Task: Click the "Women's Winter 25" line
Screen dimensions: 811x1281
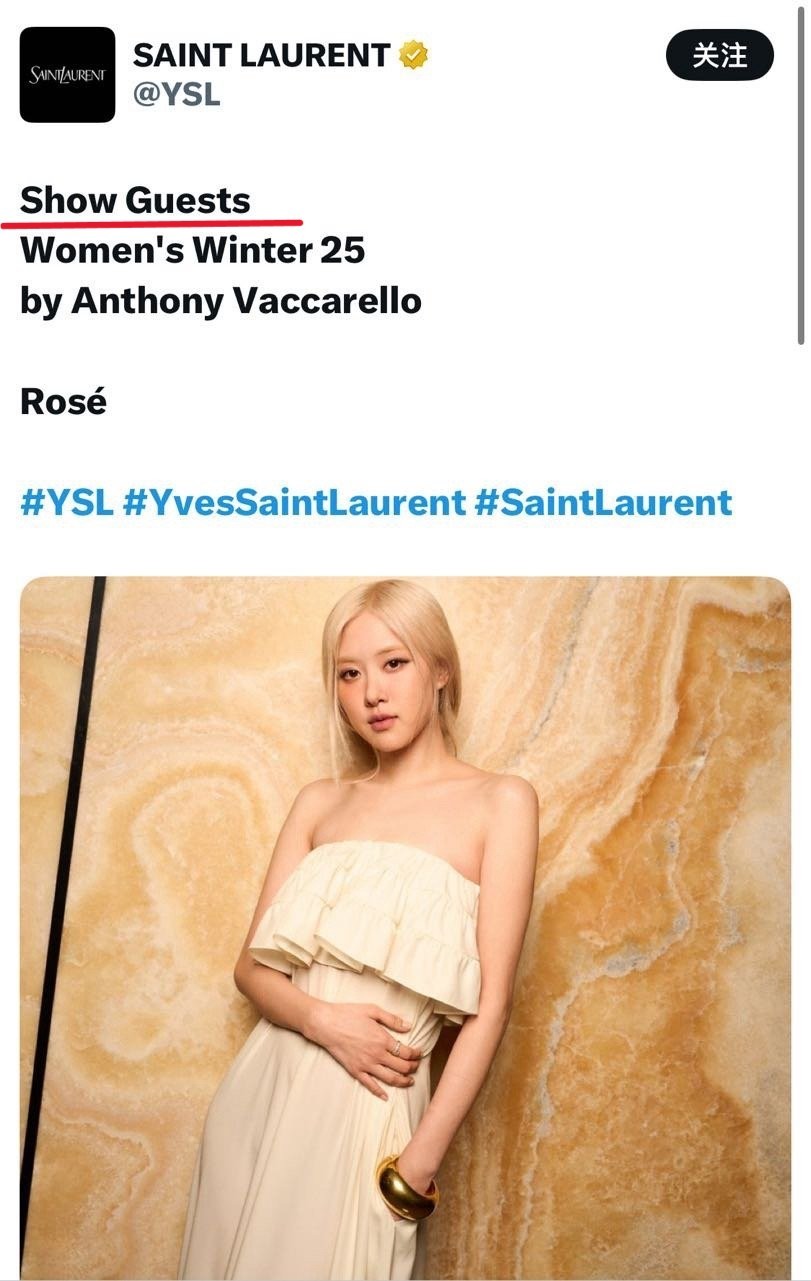Action: [x=192, y=250]
